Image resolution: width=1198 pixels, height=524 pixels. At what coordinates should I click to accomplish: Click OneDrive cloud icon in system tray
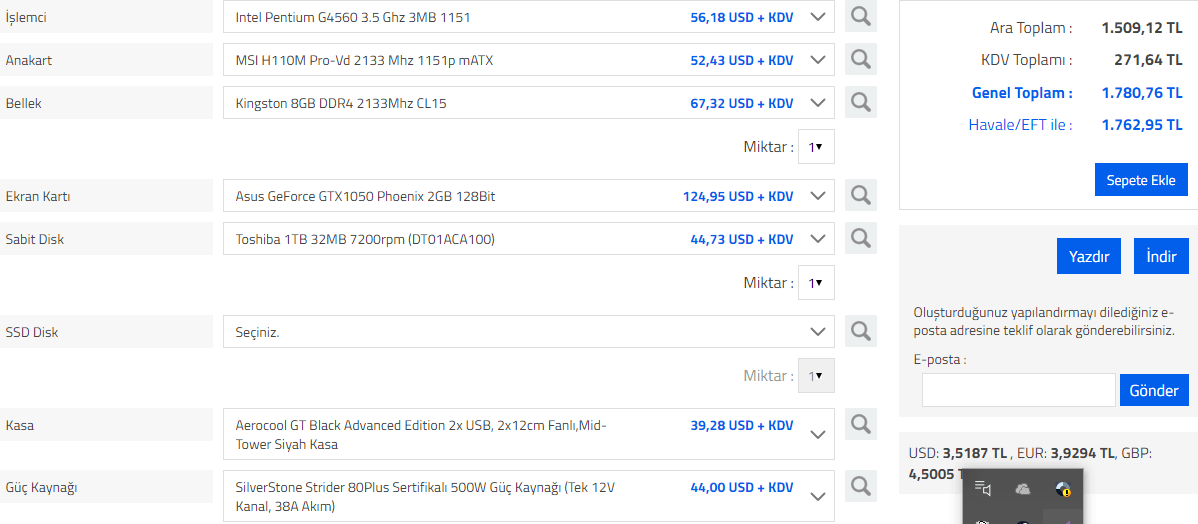coord(1023,489)
